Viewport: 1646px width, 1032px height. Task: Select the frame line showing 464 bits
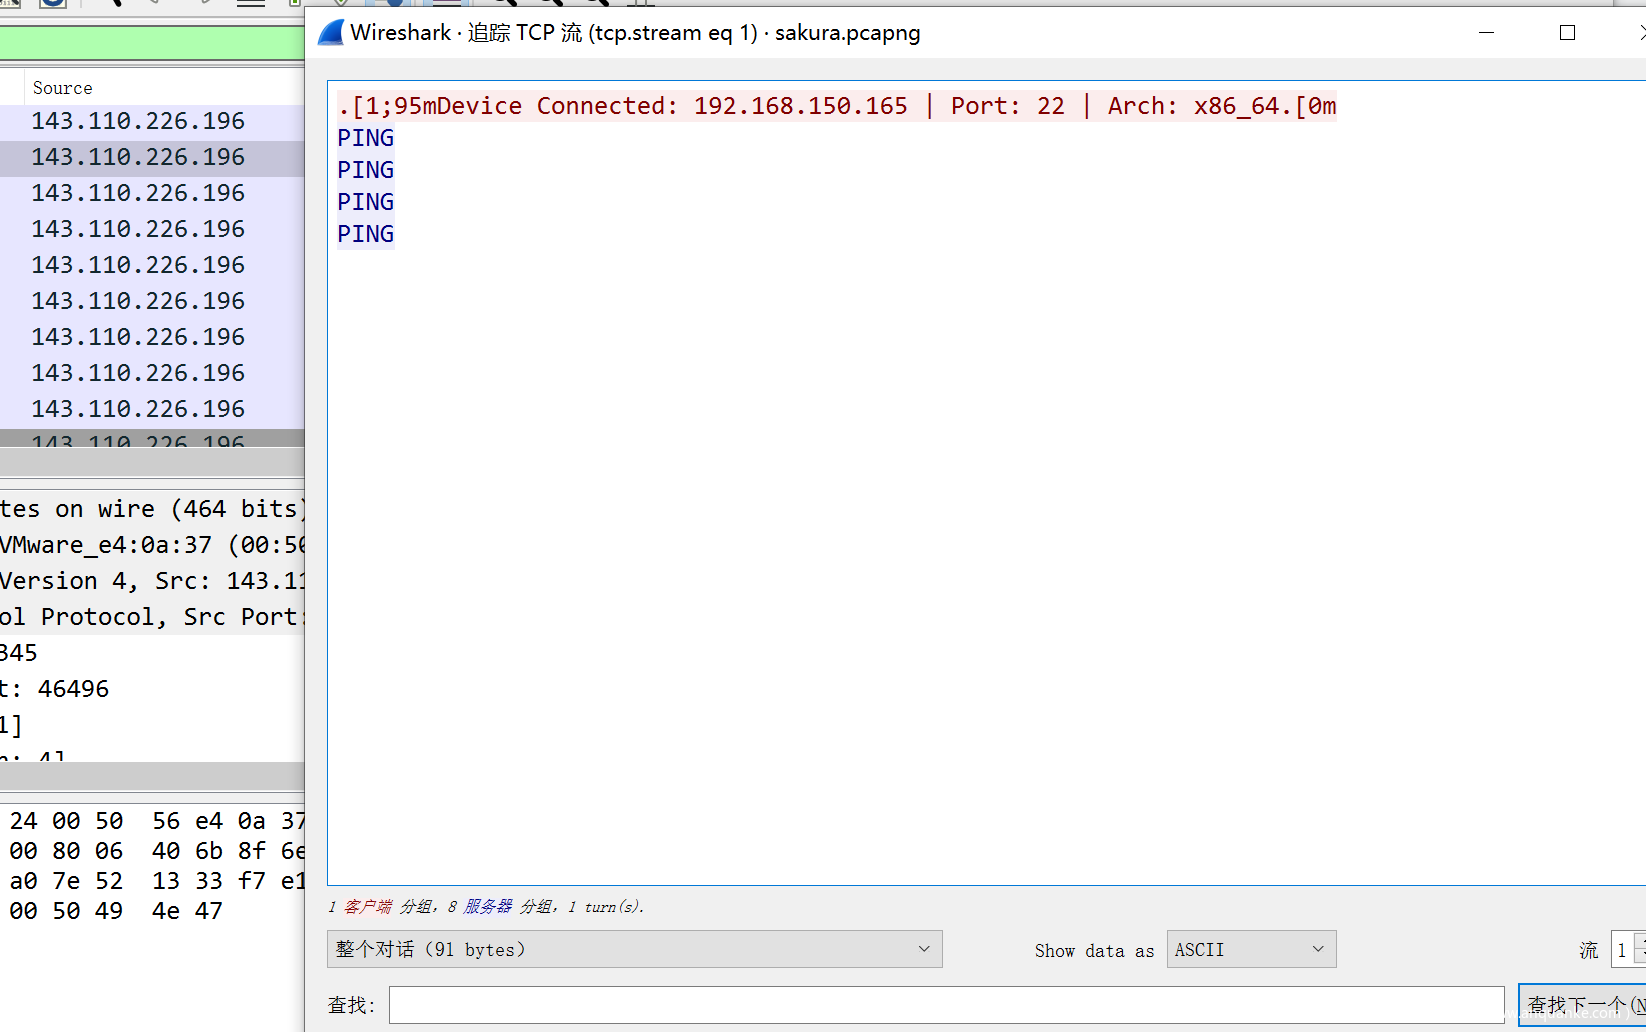click(150, 509)
